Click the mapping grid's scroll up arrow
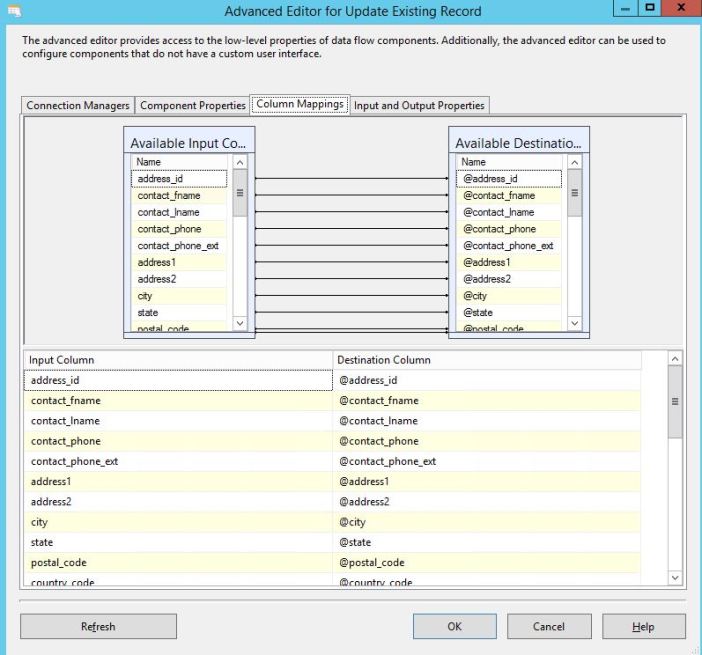Image resolution: width=702 pixels, height=655 pixels. pyautogui.click(x=675, y=358)
